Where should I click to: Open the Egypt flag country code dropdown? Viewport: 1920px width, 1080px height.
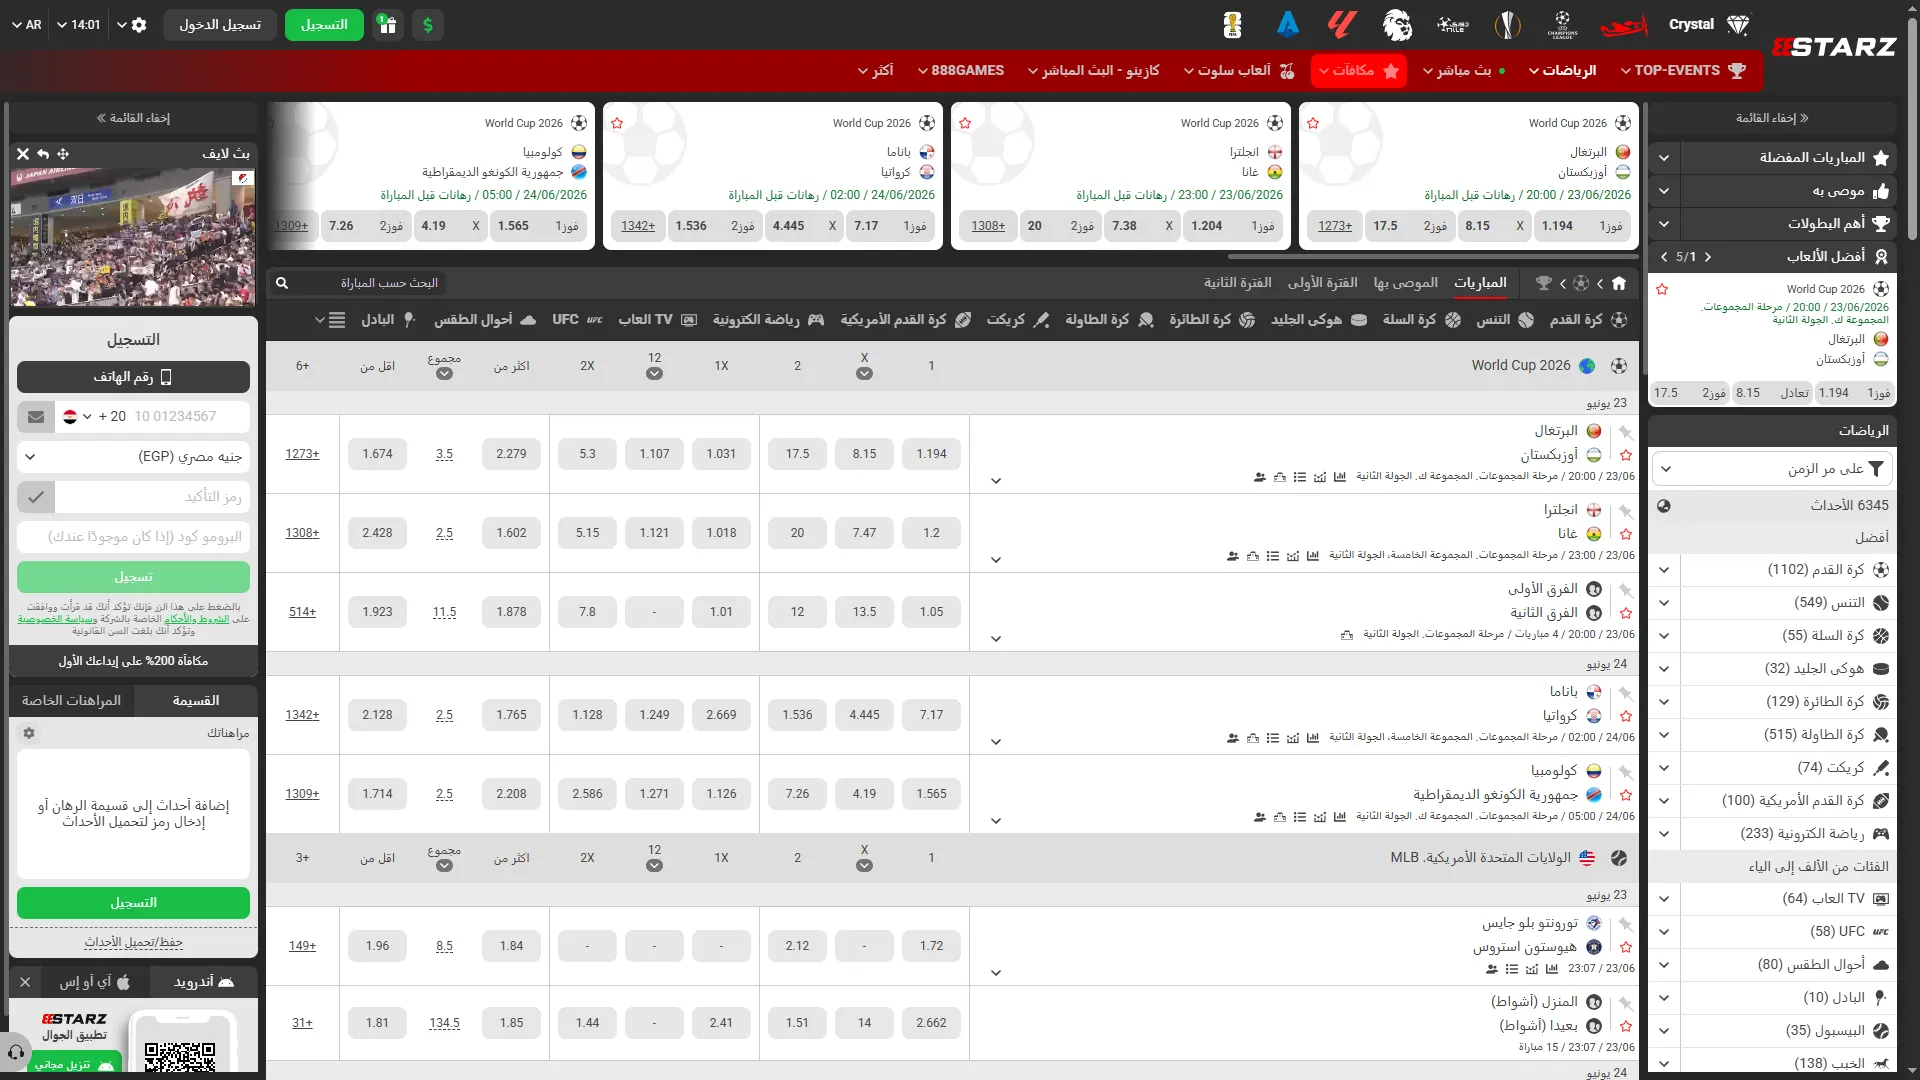77,417
